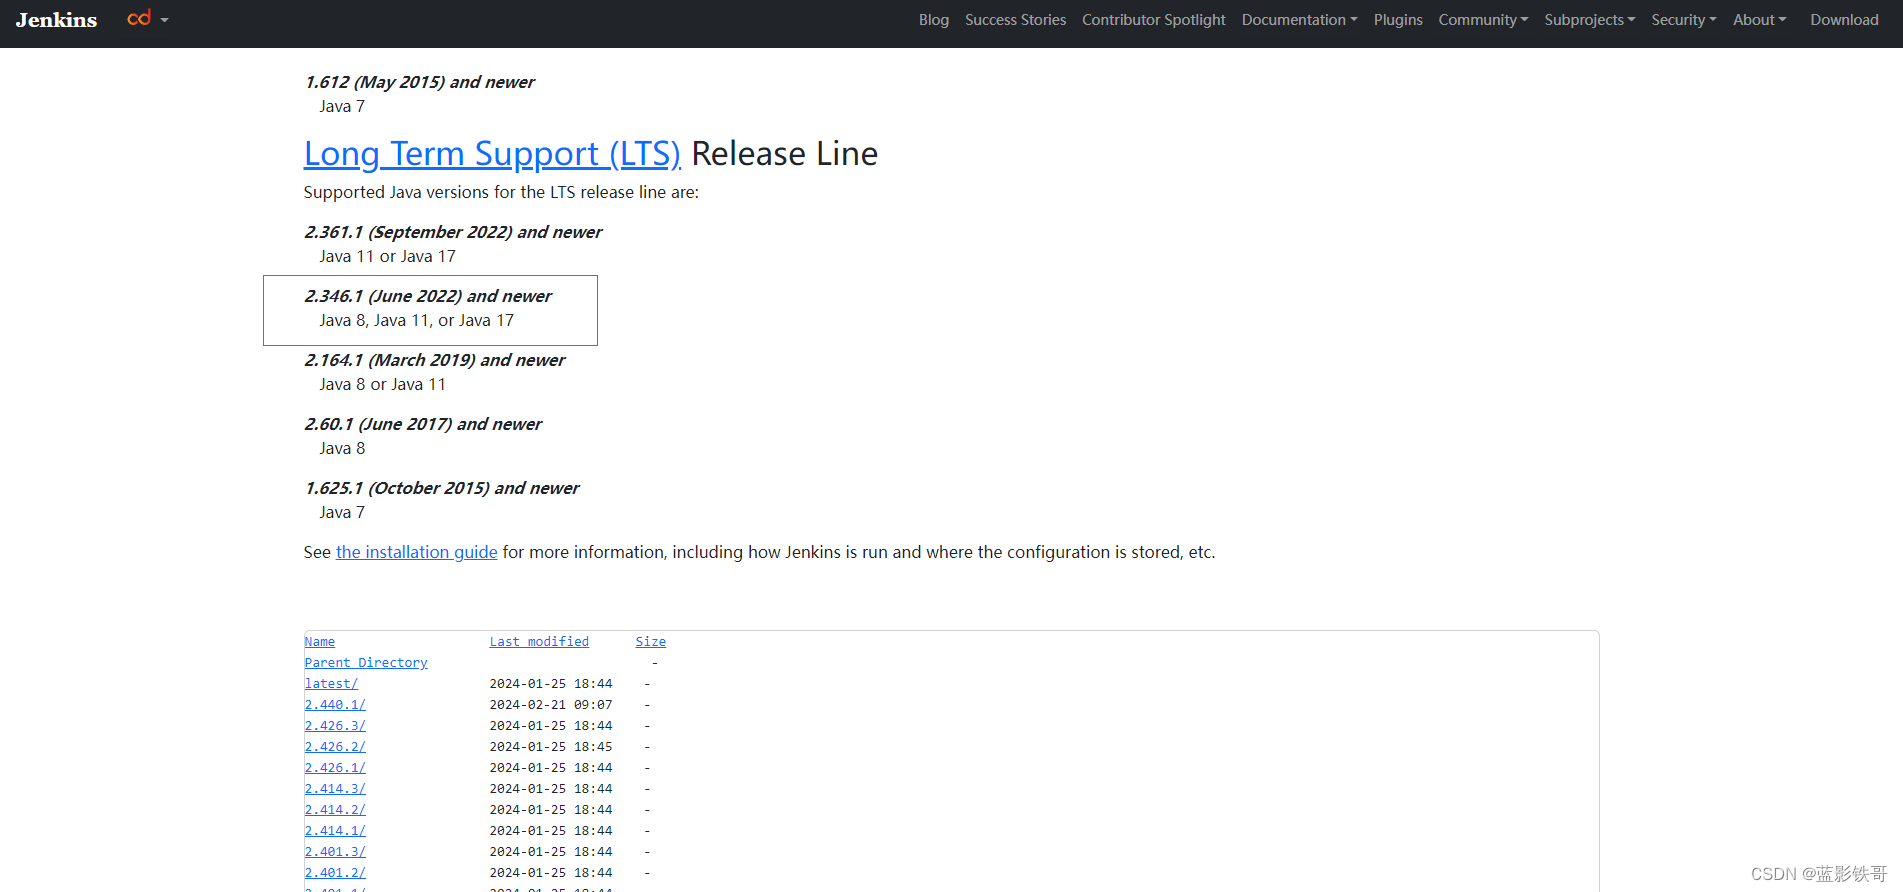Select the '2.60.1 (June 2017) and newer' heading

(x=423, y=424)
